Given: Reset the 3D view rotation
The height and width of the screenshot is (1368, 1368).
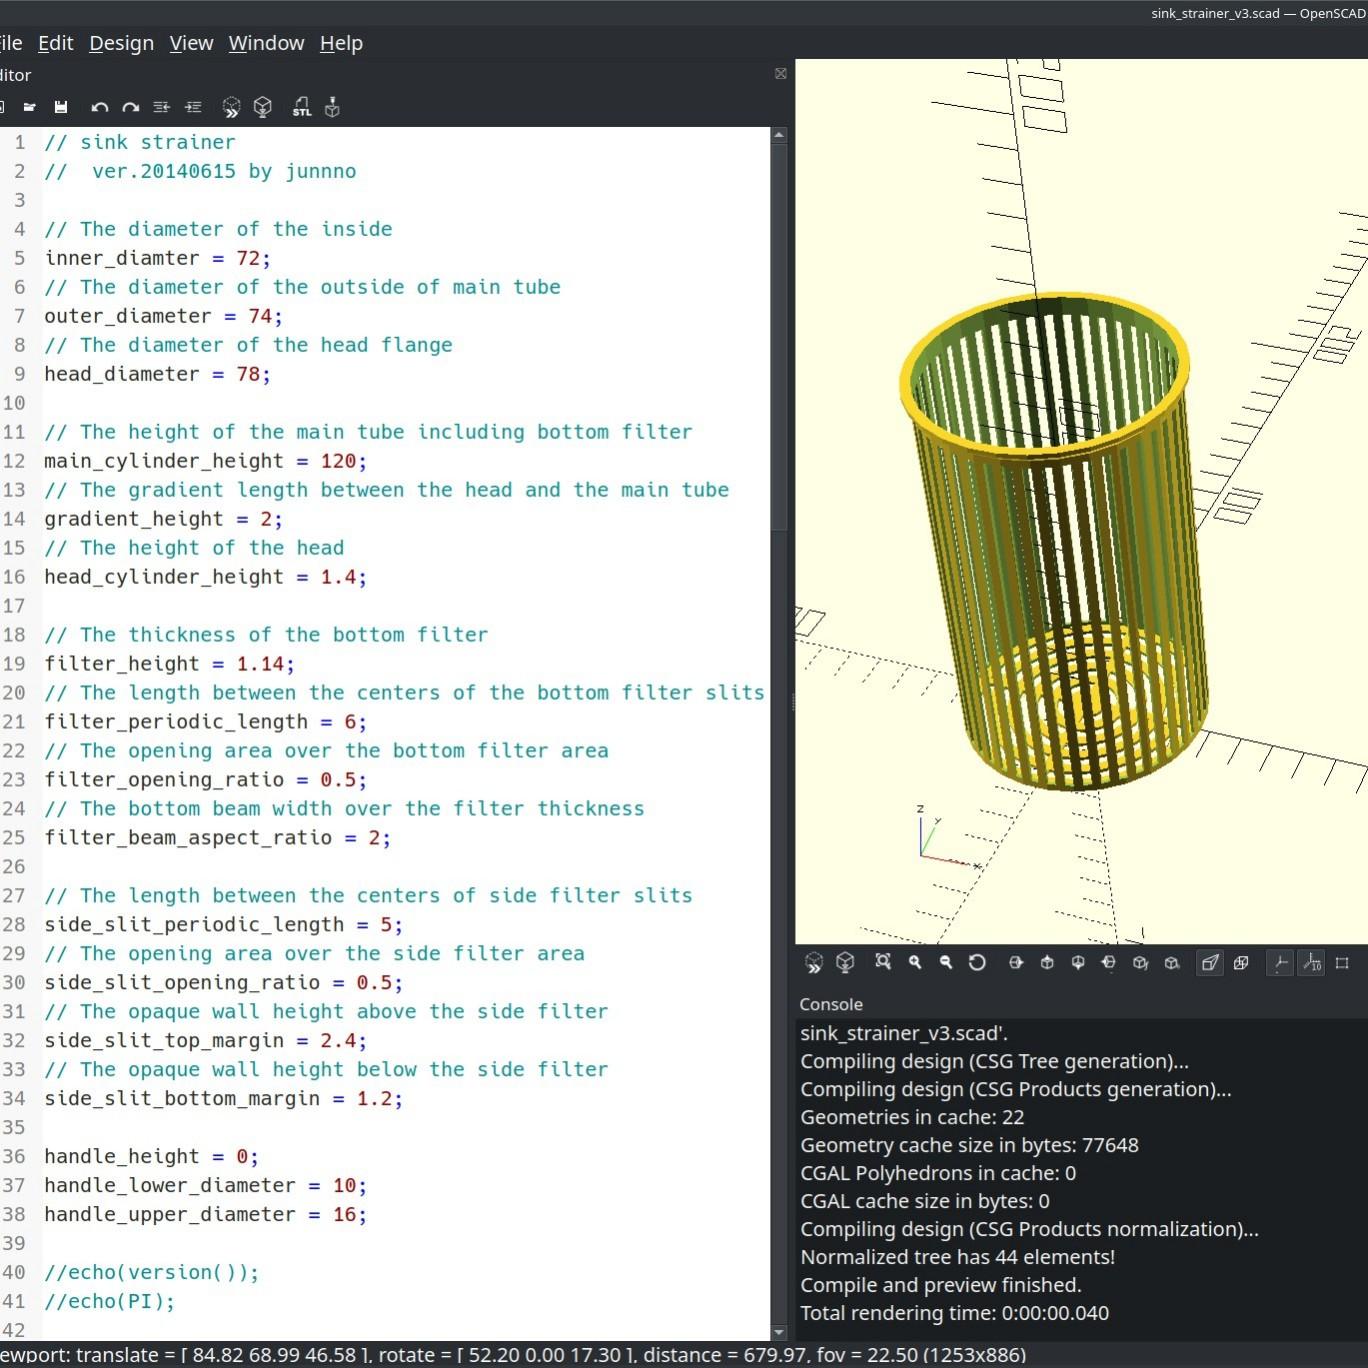Looking at the screenshot, I should pyautogui.click(x=977, y=962).
